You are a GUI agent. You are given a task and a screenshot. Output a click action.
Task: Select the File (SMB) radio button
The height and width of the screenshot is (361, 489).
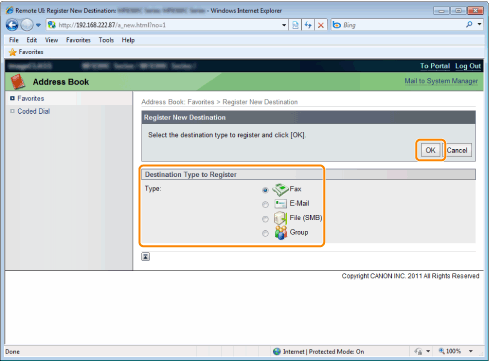[x=265, y=219]
